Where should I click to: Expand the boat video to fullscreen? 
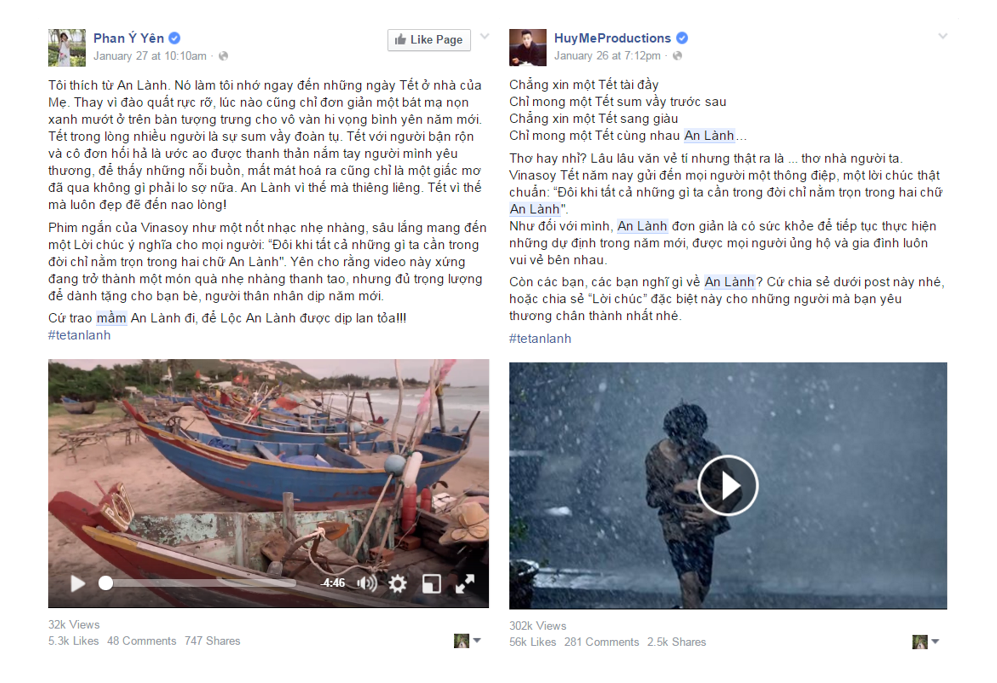click(x=465, y=583)
